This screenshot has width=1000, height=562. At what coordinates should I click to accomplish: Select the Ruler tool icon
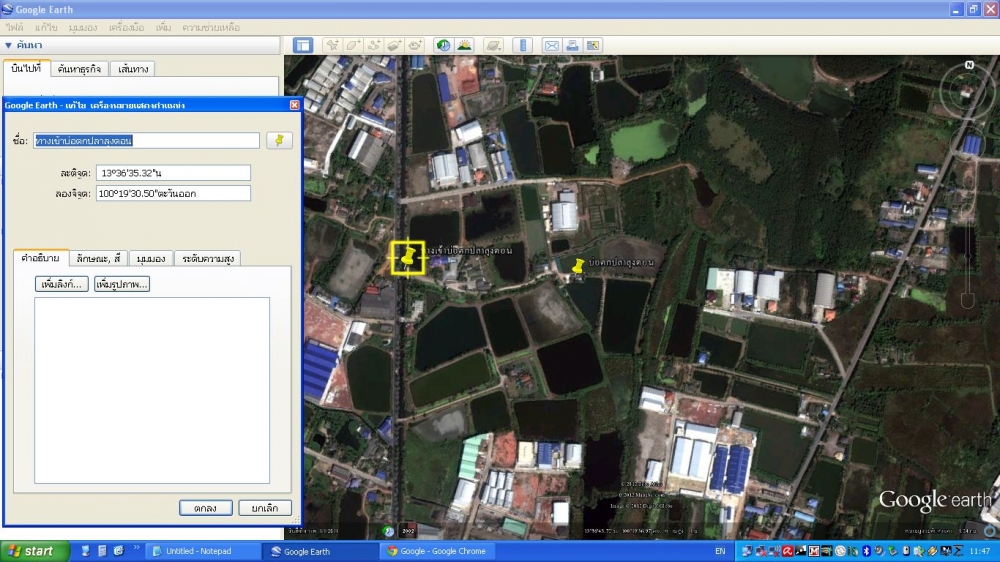point(522,45)
